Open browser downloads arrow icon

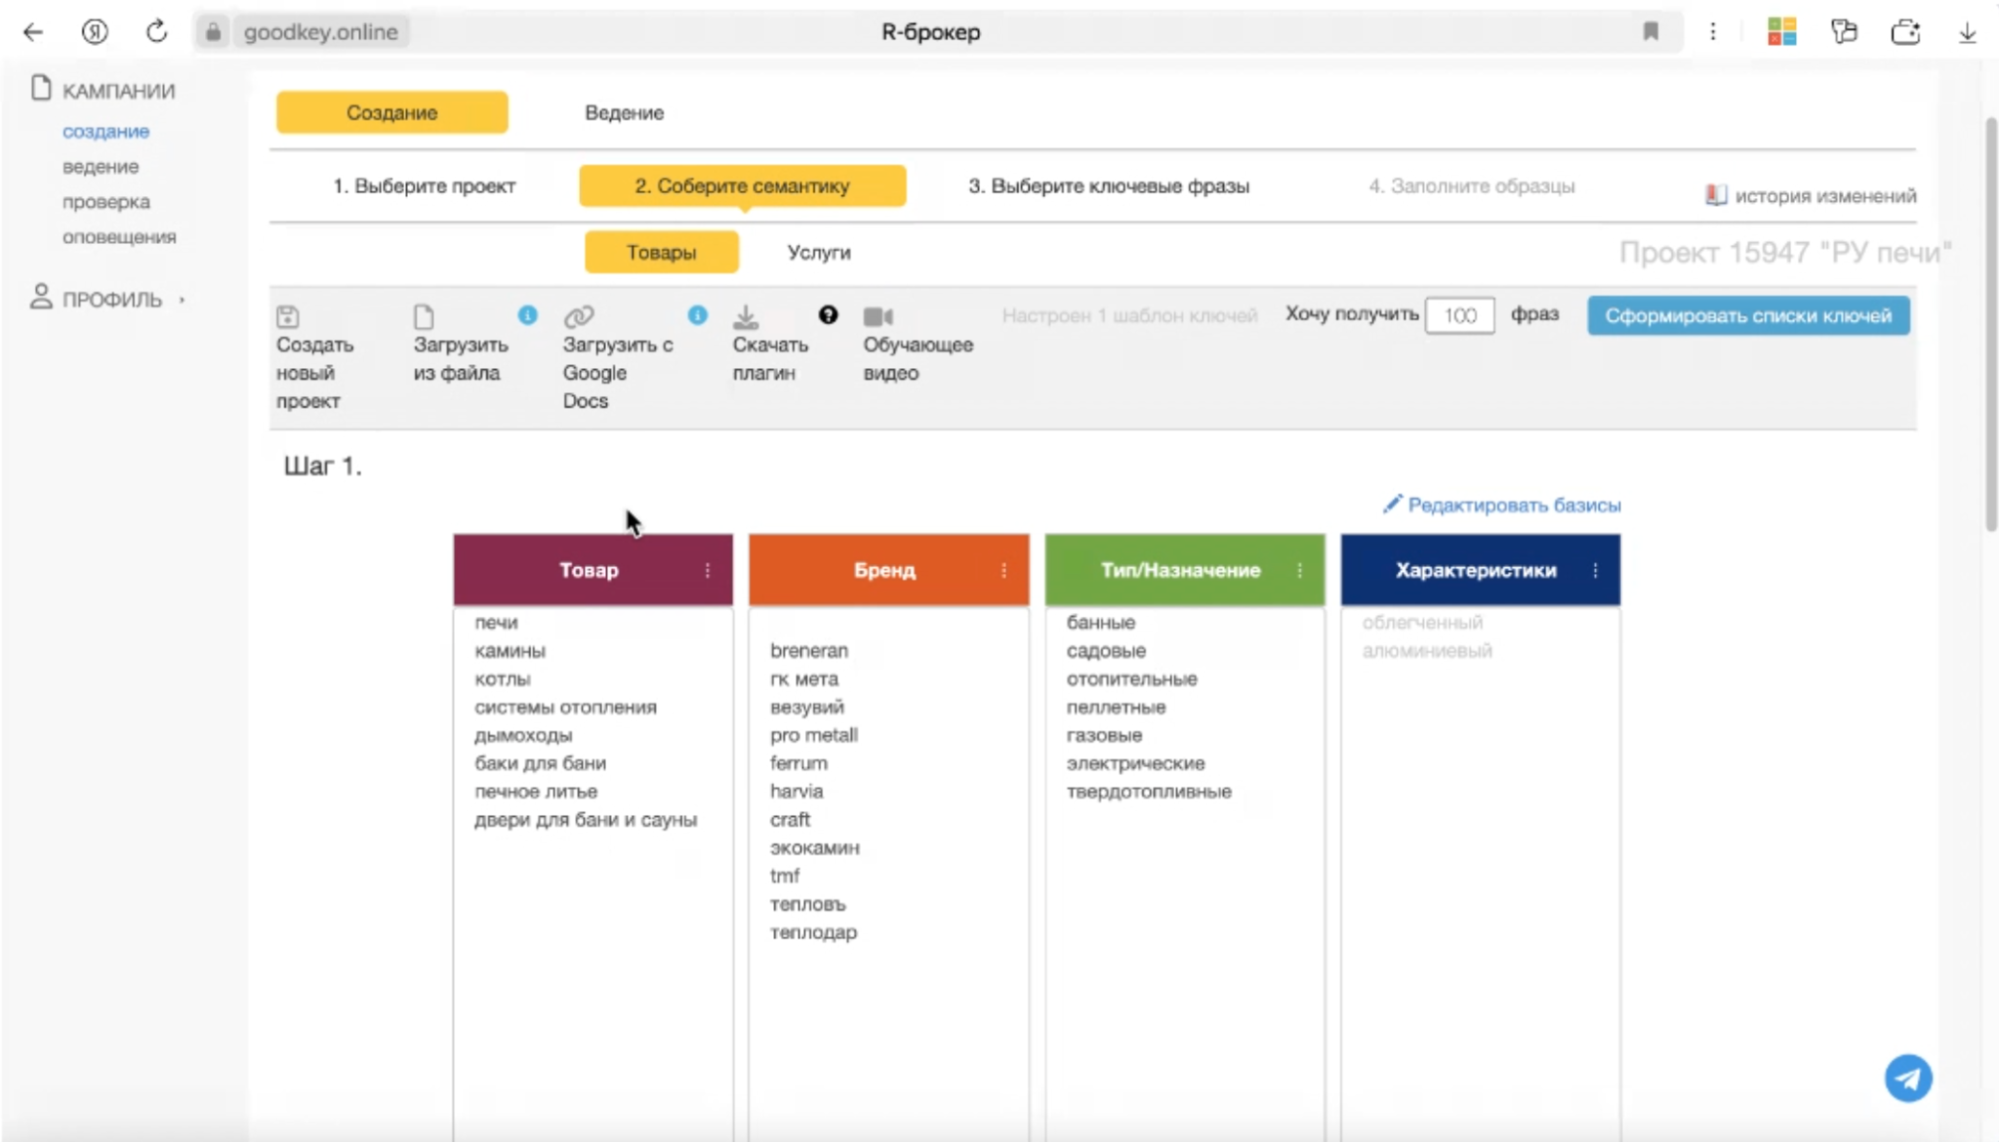click(1967, 32)
